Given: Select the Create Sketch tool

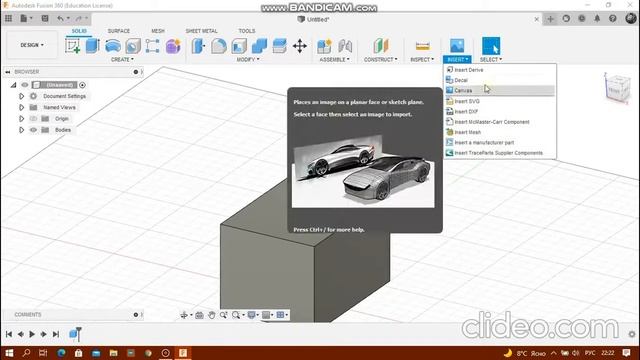Looking at the screenshot, I should 73,46.
